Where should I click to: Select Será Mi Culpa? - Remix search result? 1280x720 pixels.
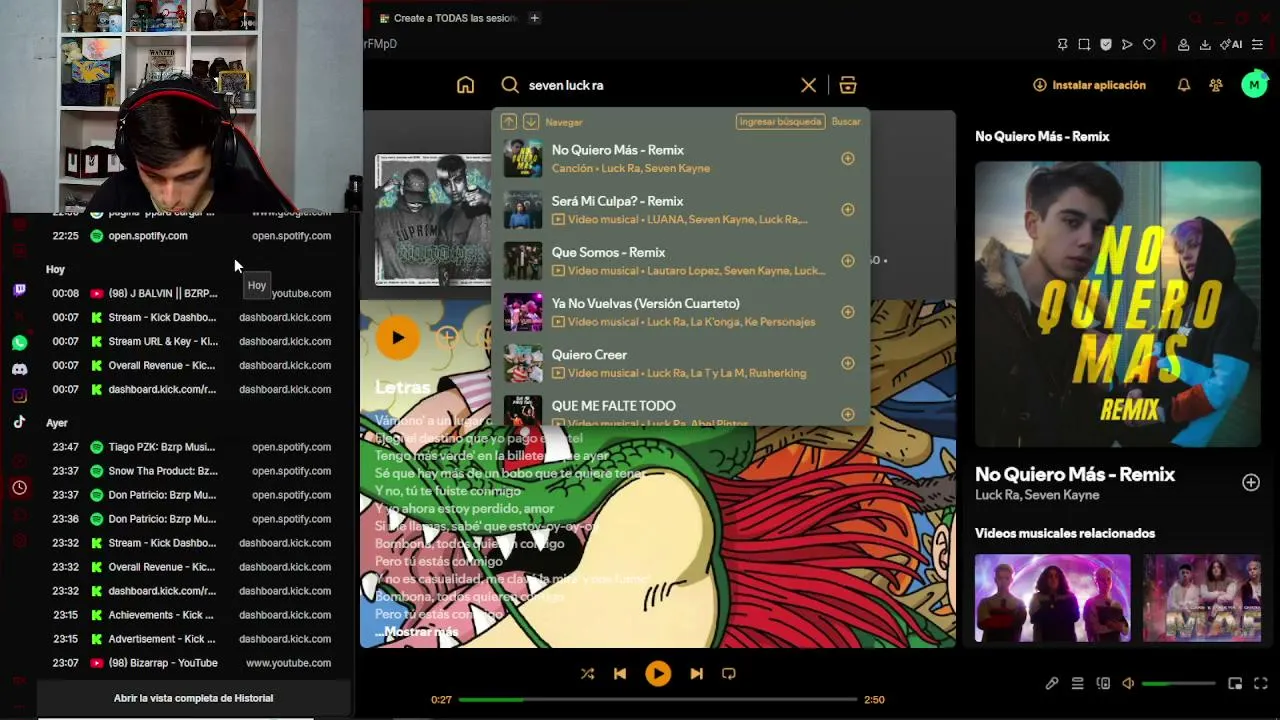point(680,209)
